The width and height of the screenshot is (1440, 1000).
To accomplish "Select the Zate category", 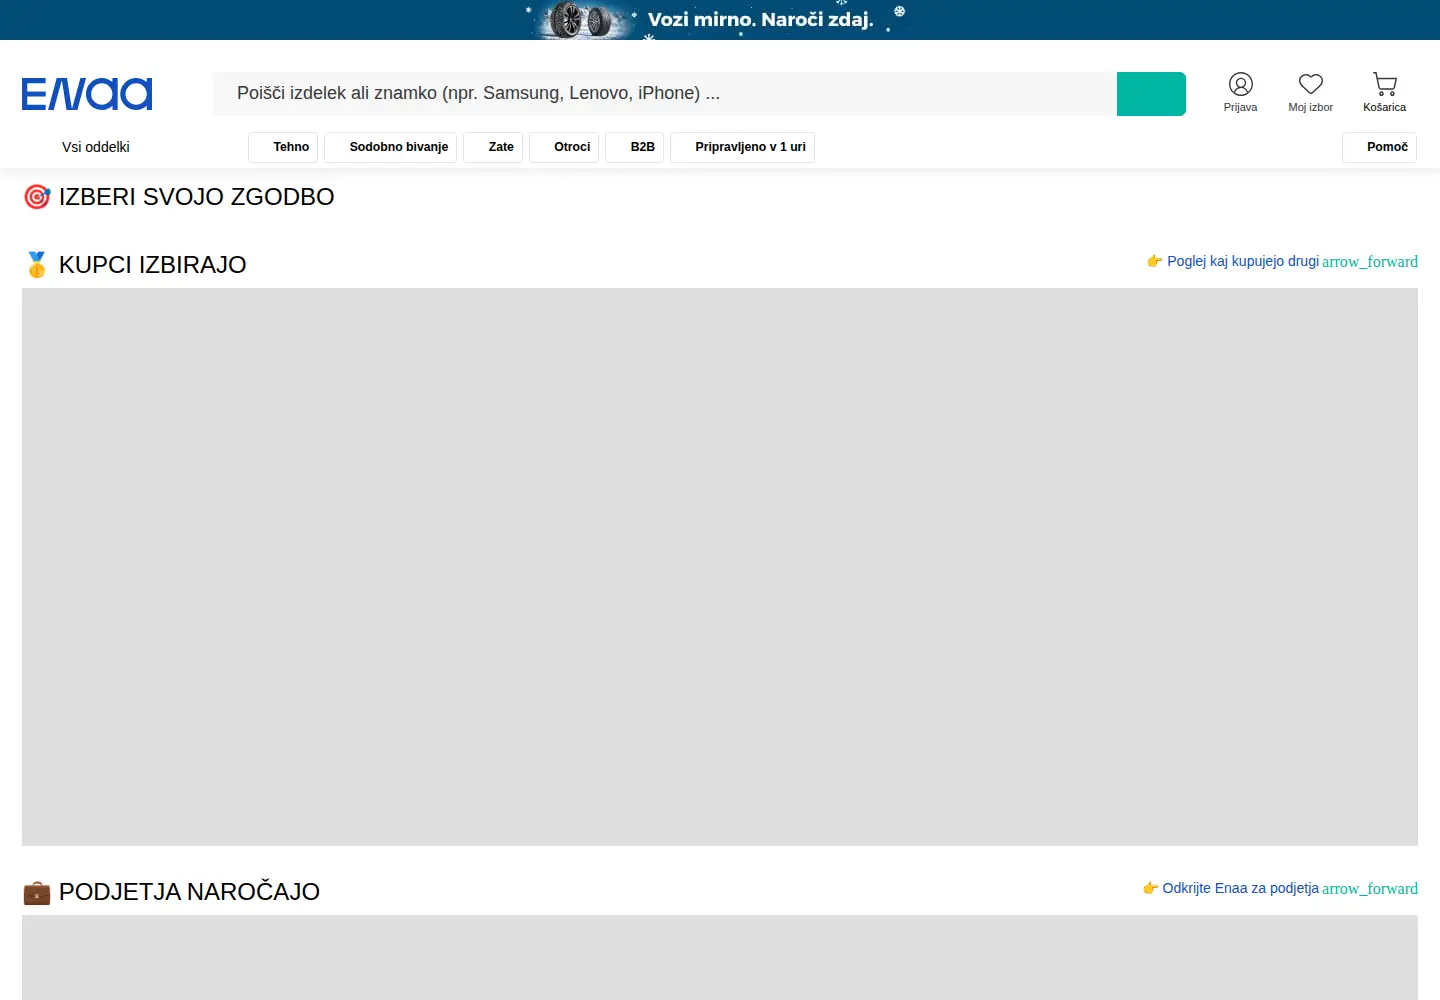I will (x=493, y=147).
